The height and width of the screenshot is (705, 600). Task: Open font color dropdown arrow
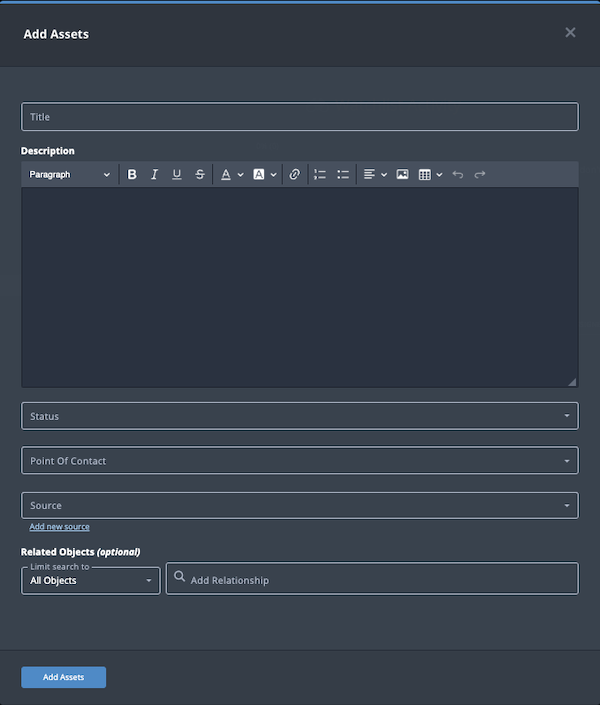tap(241, 175)
